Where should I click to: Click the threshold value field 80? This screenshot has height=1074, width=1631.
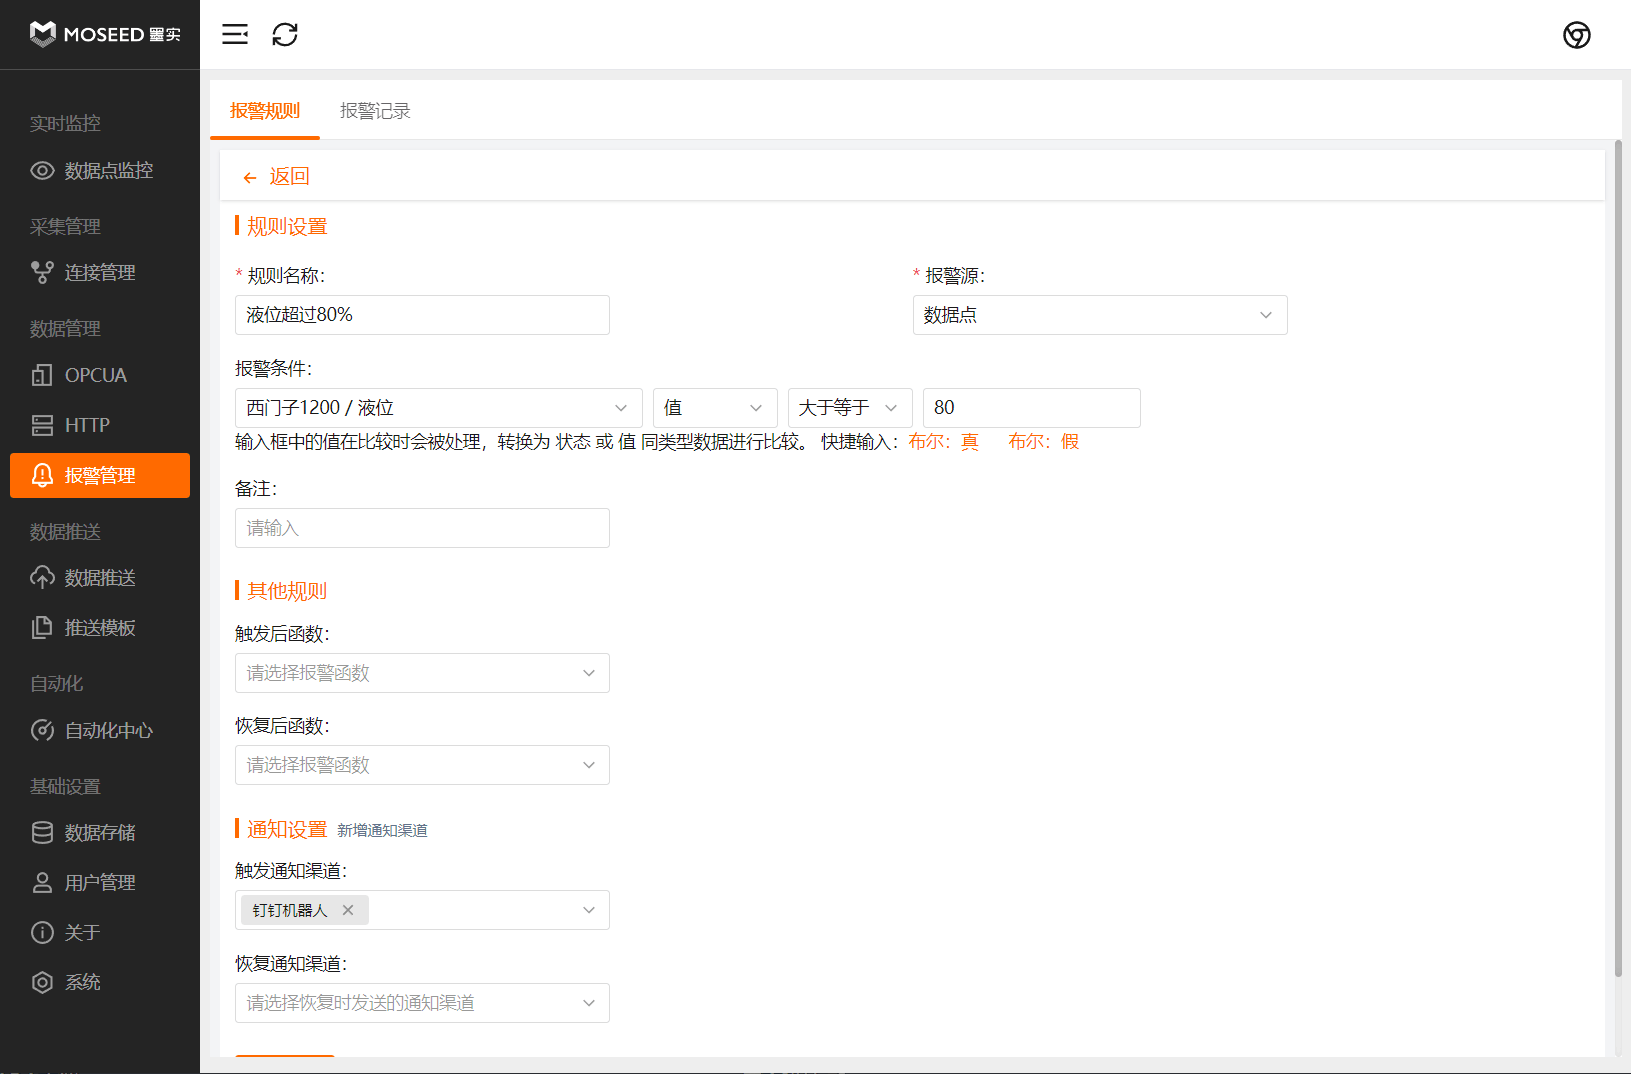pos(1032,408)
